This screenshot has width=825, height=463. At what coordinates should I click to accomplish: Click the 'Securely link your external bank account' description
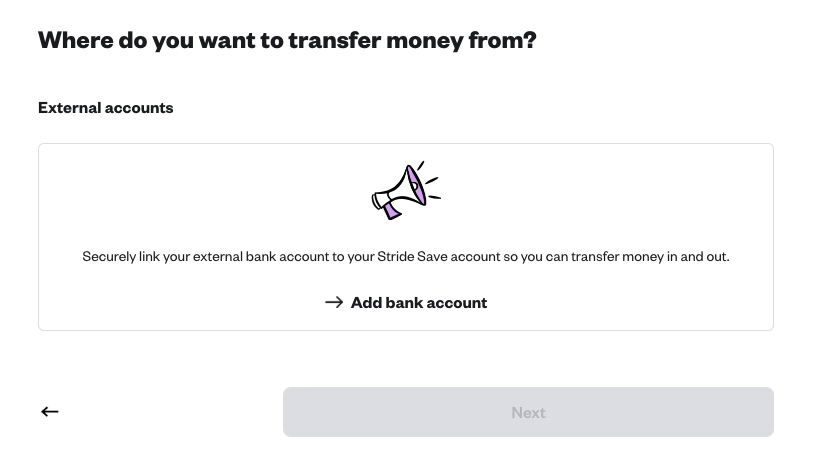click(406, 256)
